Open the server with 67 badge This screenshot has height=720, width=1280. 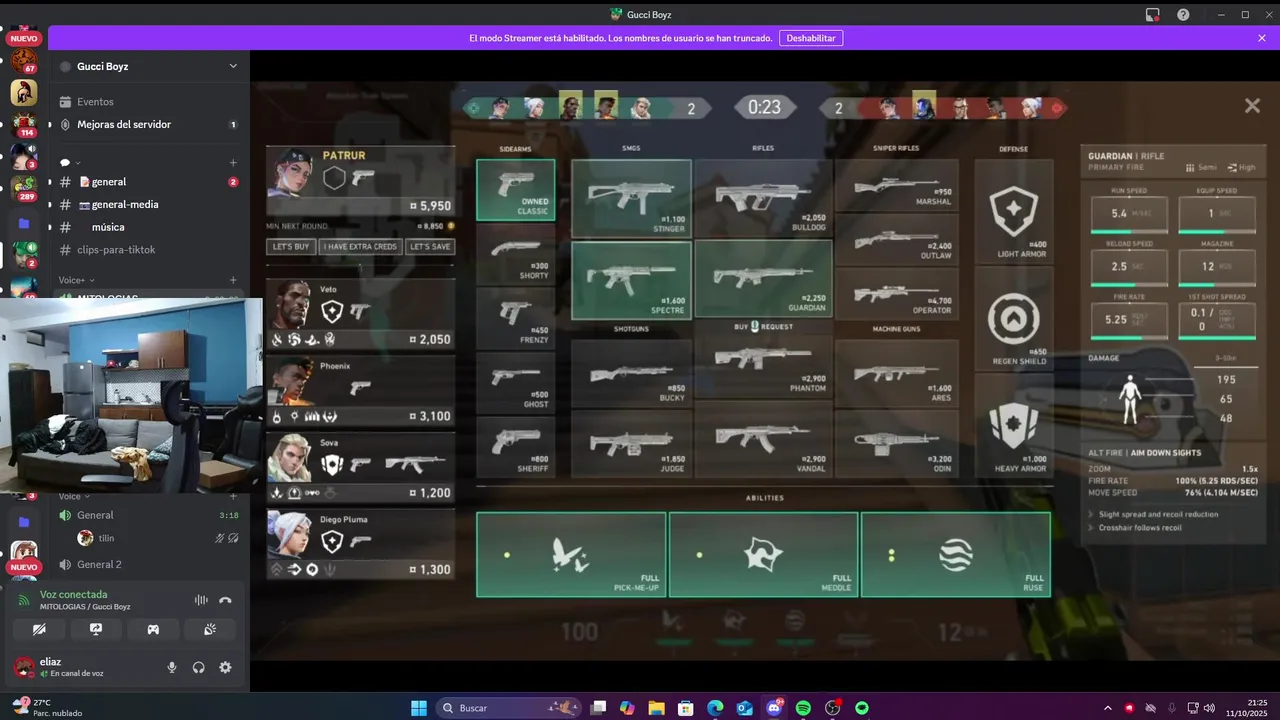click(23, 60)
